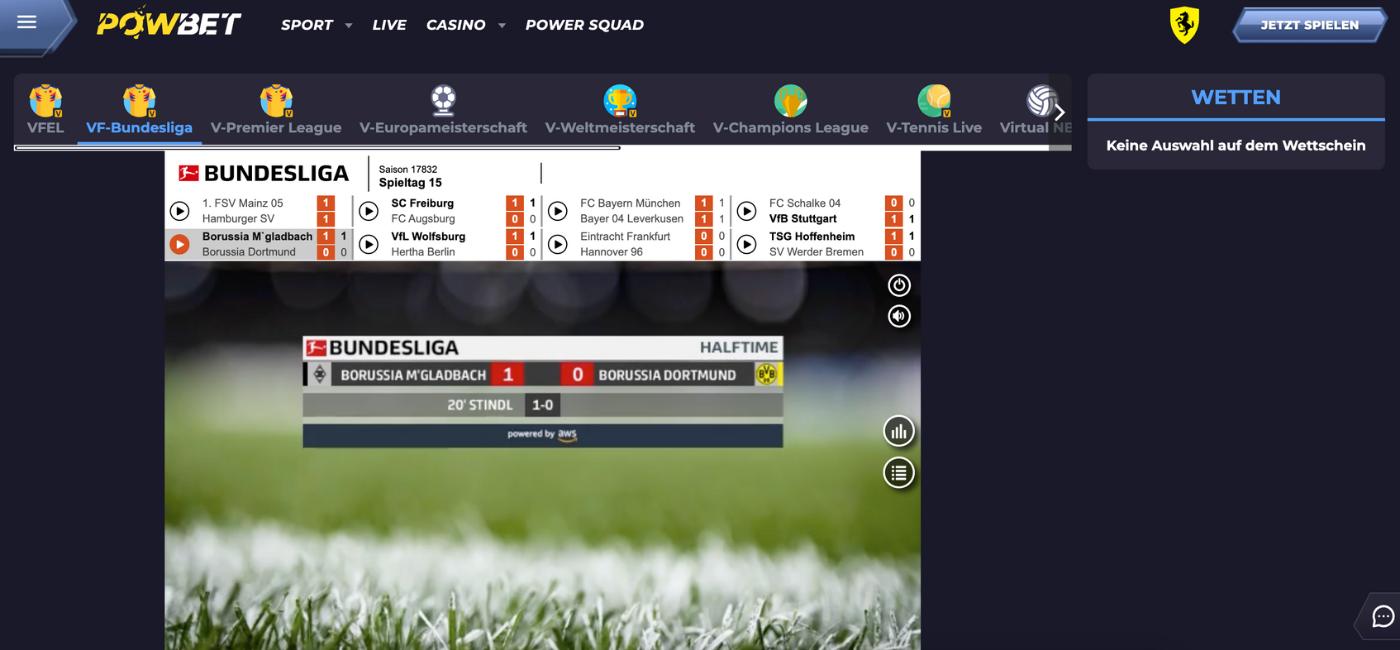Play the Hoffenheim vs Werder Bremen match

(746, 244)
